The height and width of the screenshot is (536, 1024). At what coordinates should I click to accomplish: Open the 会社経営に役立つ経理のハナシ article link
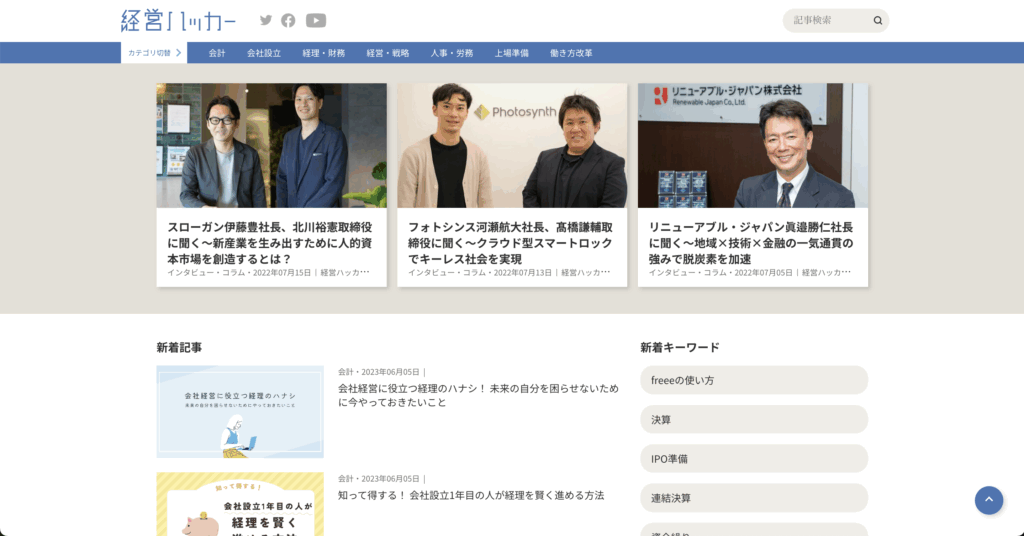(x=478, y=395)
